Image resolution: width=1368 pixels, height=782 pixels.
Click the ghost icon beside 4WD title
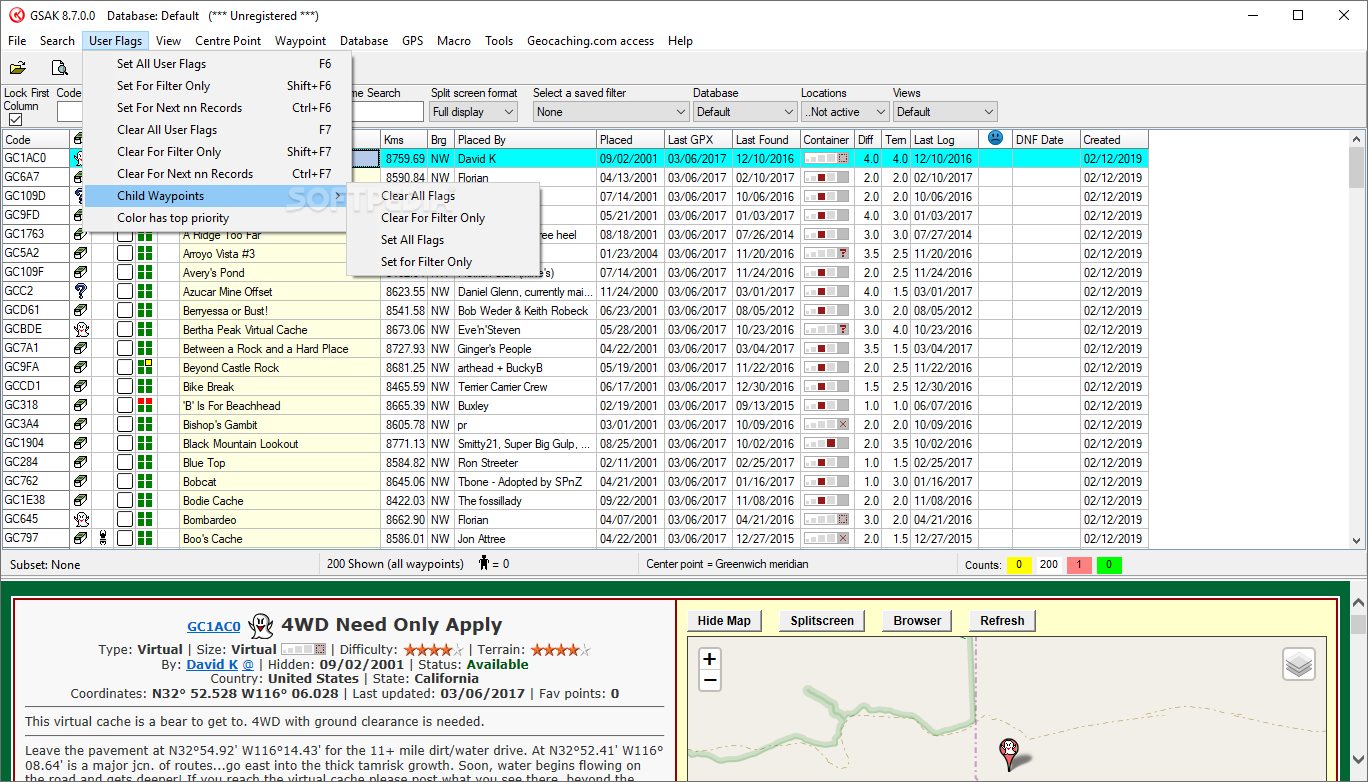coord(260,625)
